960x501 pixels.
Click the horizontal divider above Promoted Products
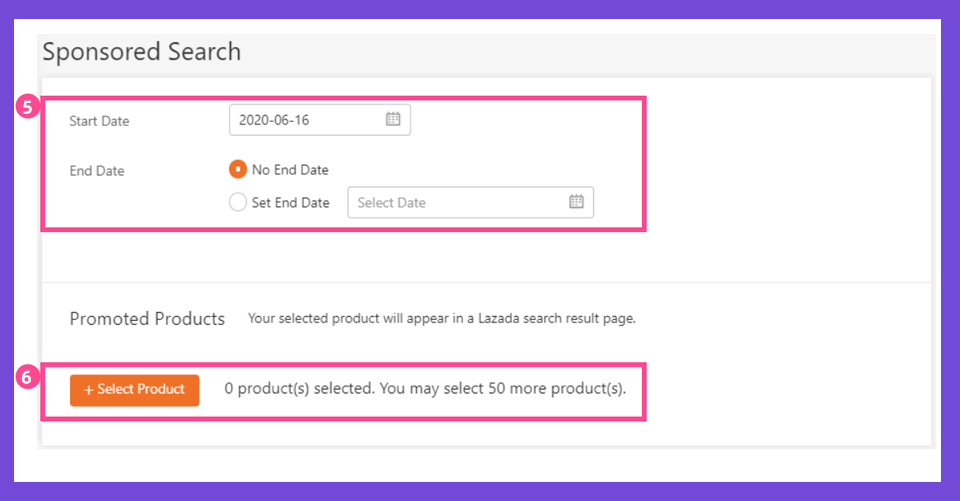click(487, 282)
